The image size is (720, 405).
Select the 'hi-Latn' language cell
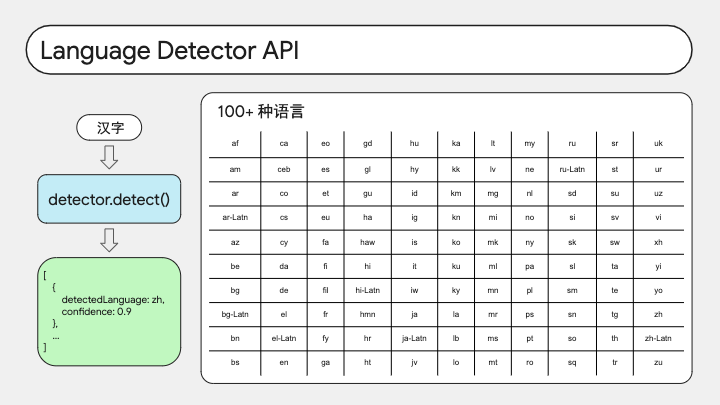tap(367, 290)
